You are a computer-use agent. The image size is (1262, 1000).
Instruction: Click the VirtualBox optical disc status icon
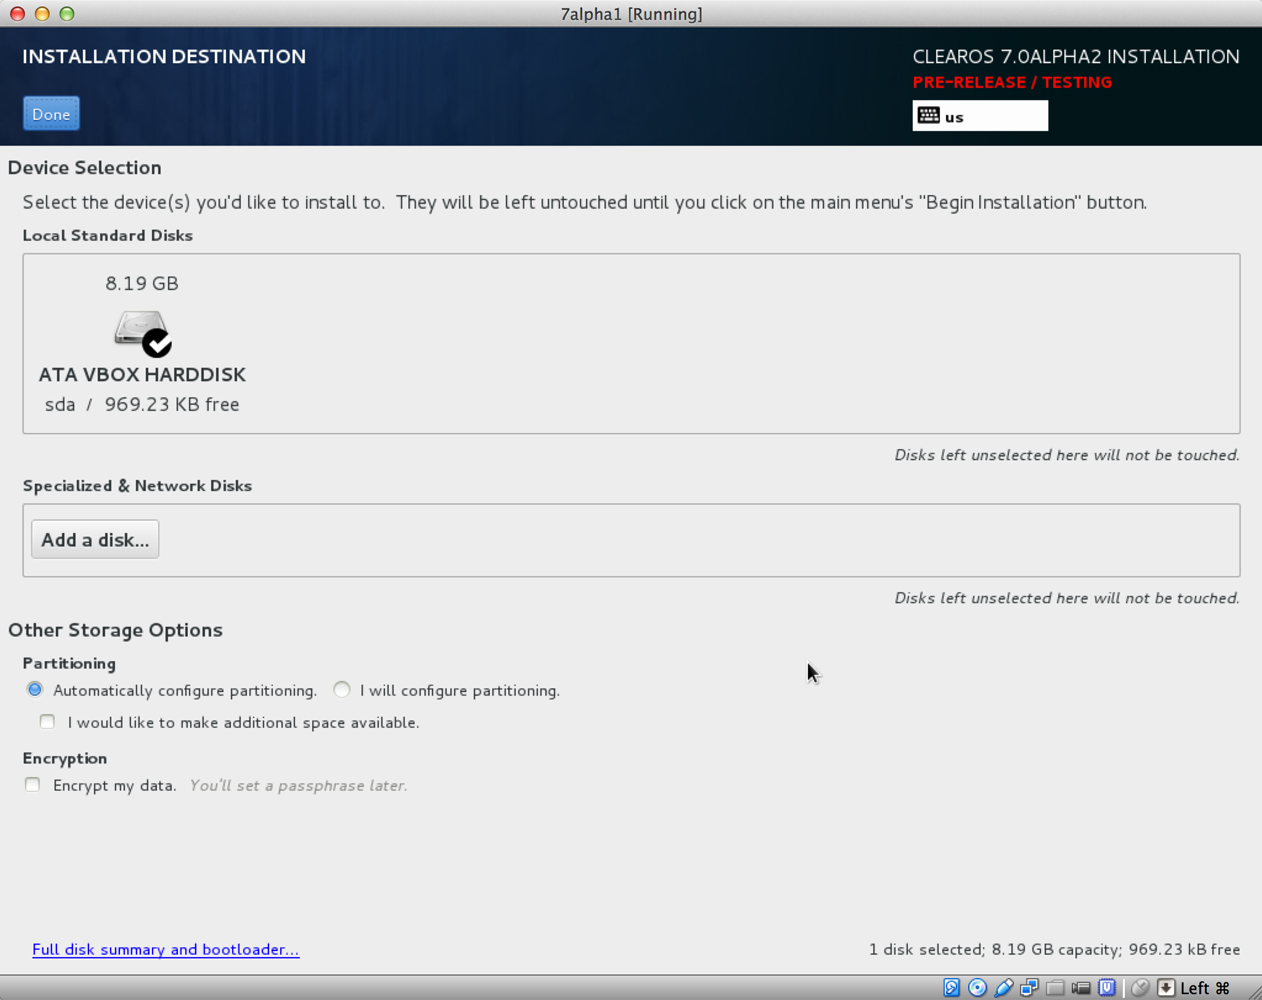978,988
